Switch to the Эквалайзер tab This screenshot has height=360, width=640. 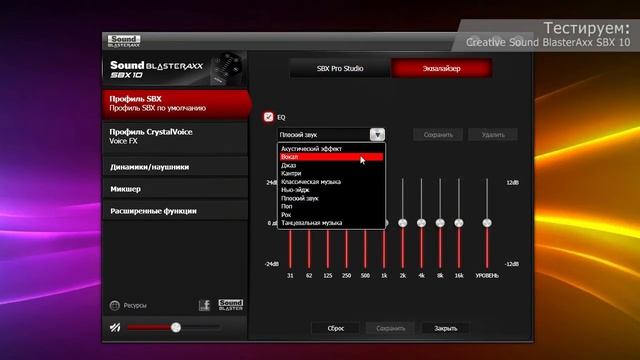[441, 69]
